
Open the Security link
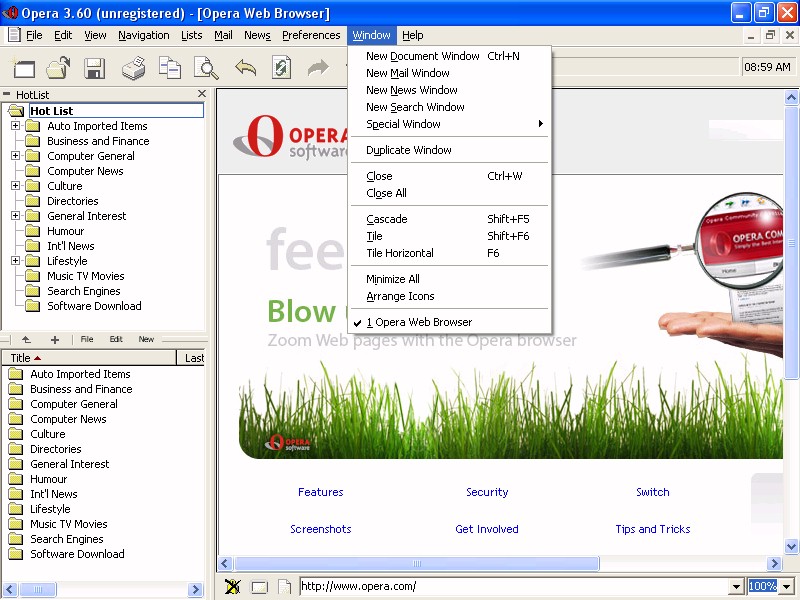click(x=487, y=492)
